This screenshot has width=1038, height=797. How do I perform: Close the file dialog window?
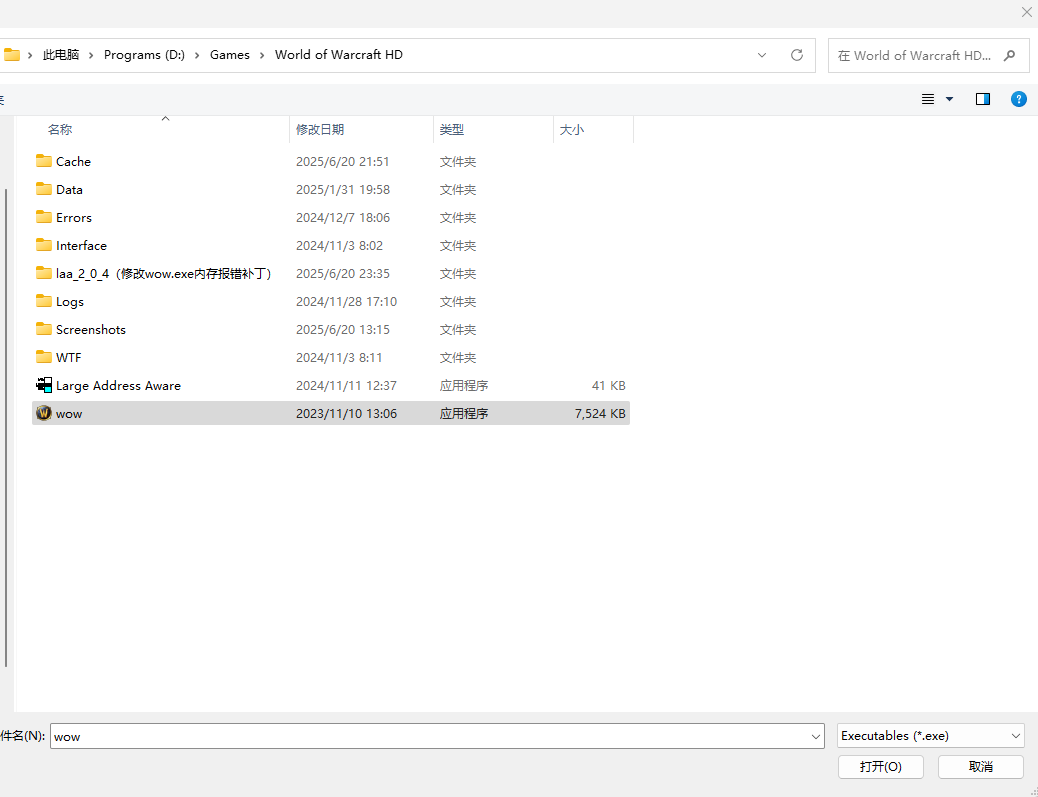[1027, 12]
